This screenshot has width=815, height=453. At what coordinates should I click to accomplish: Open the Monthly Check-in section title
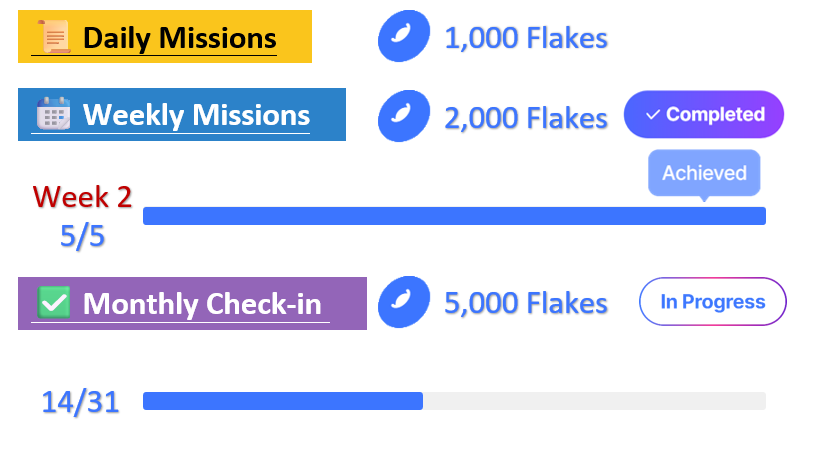point(207,303)
